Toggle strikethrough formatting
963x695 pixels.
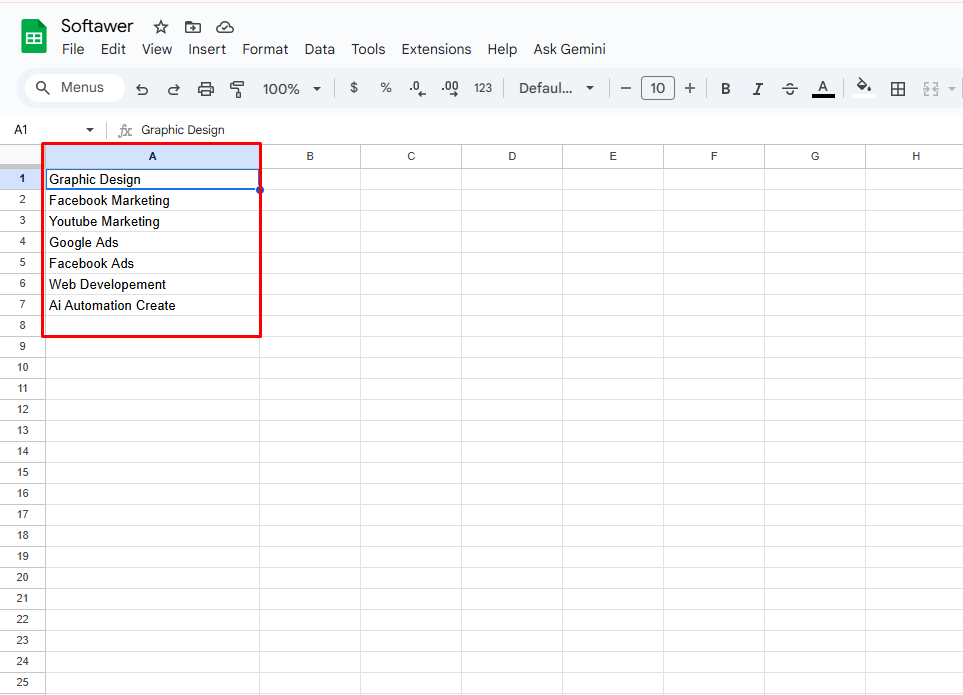(x=789, y=89)
